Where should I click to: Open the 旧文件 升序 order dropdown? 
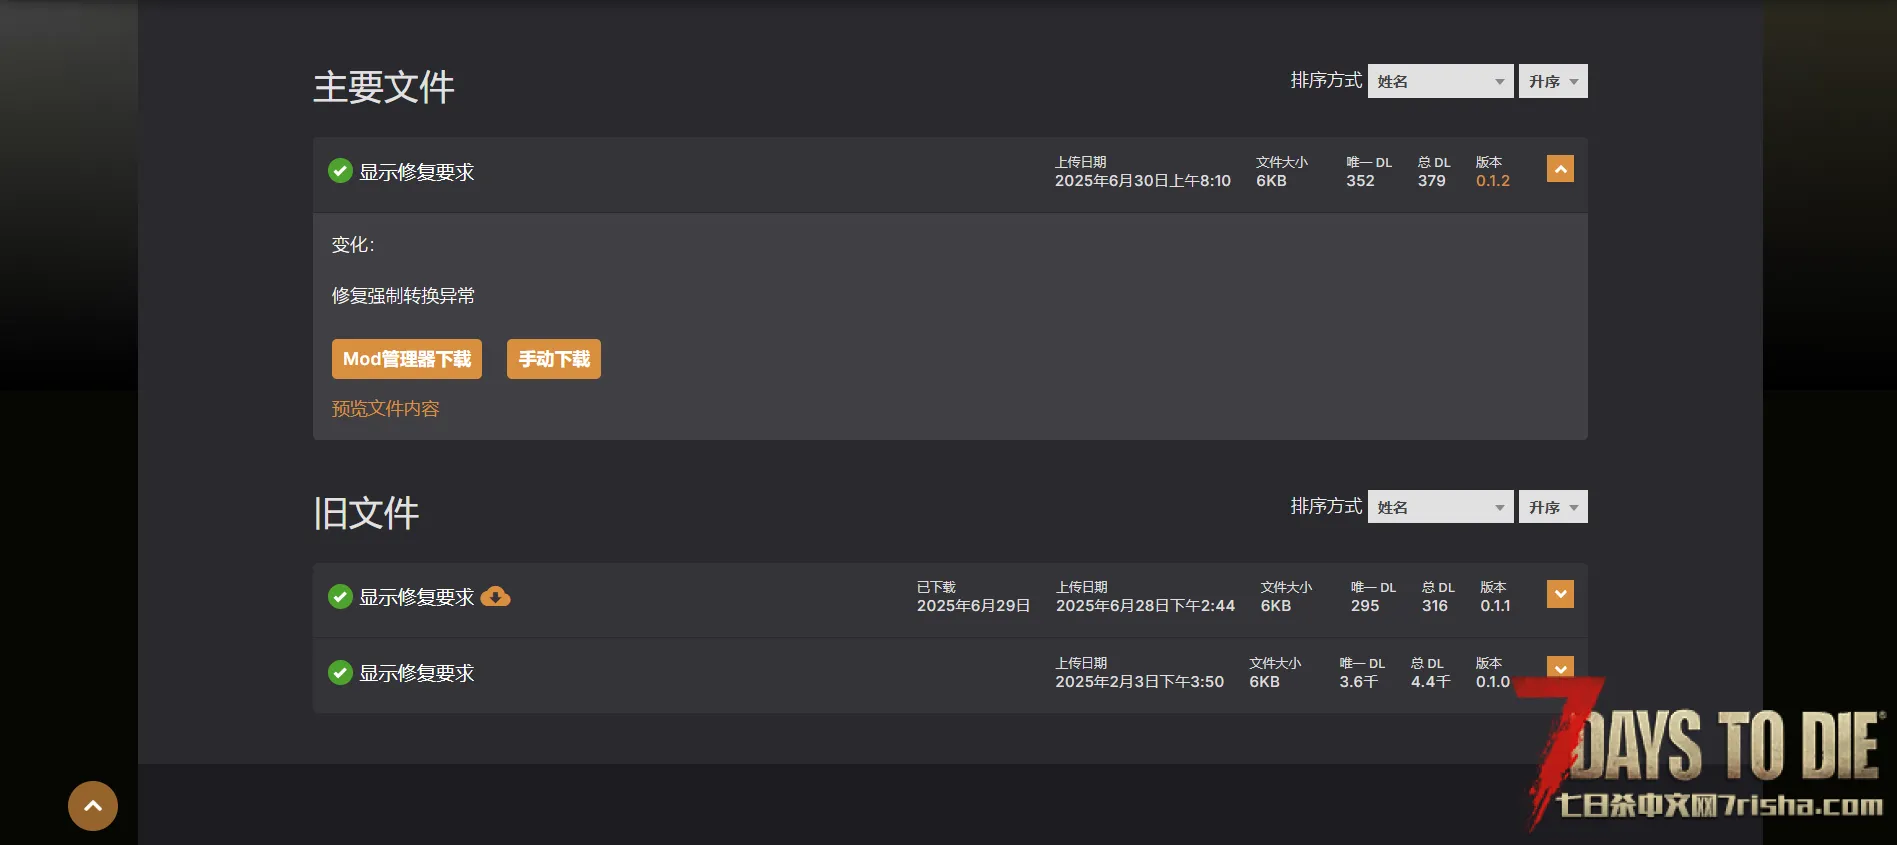pyautogui.click(x=1553, y=507)
